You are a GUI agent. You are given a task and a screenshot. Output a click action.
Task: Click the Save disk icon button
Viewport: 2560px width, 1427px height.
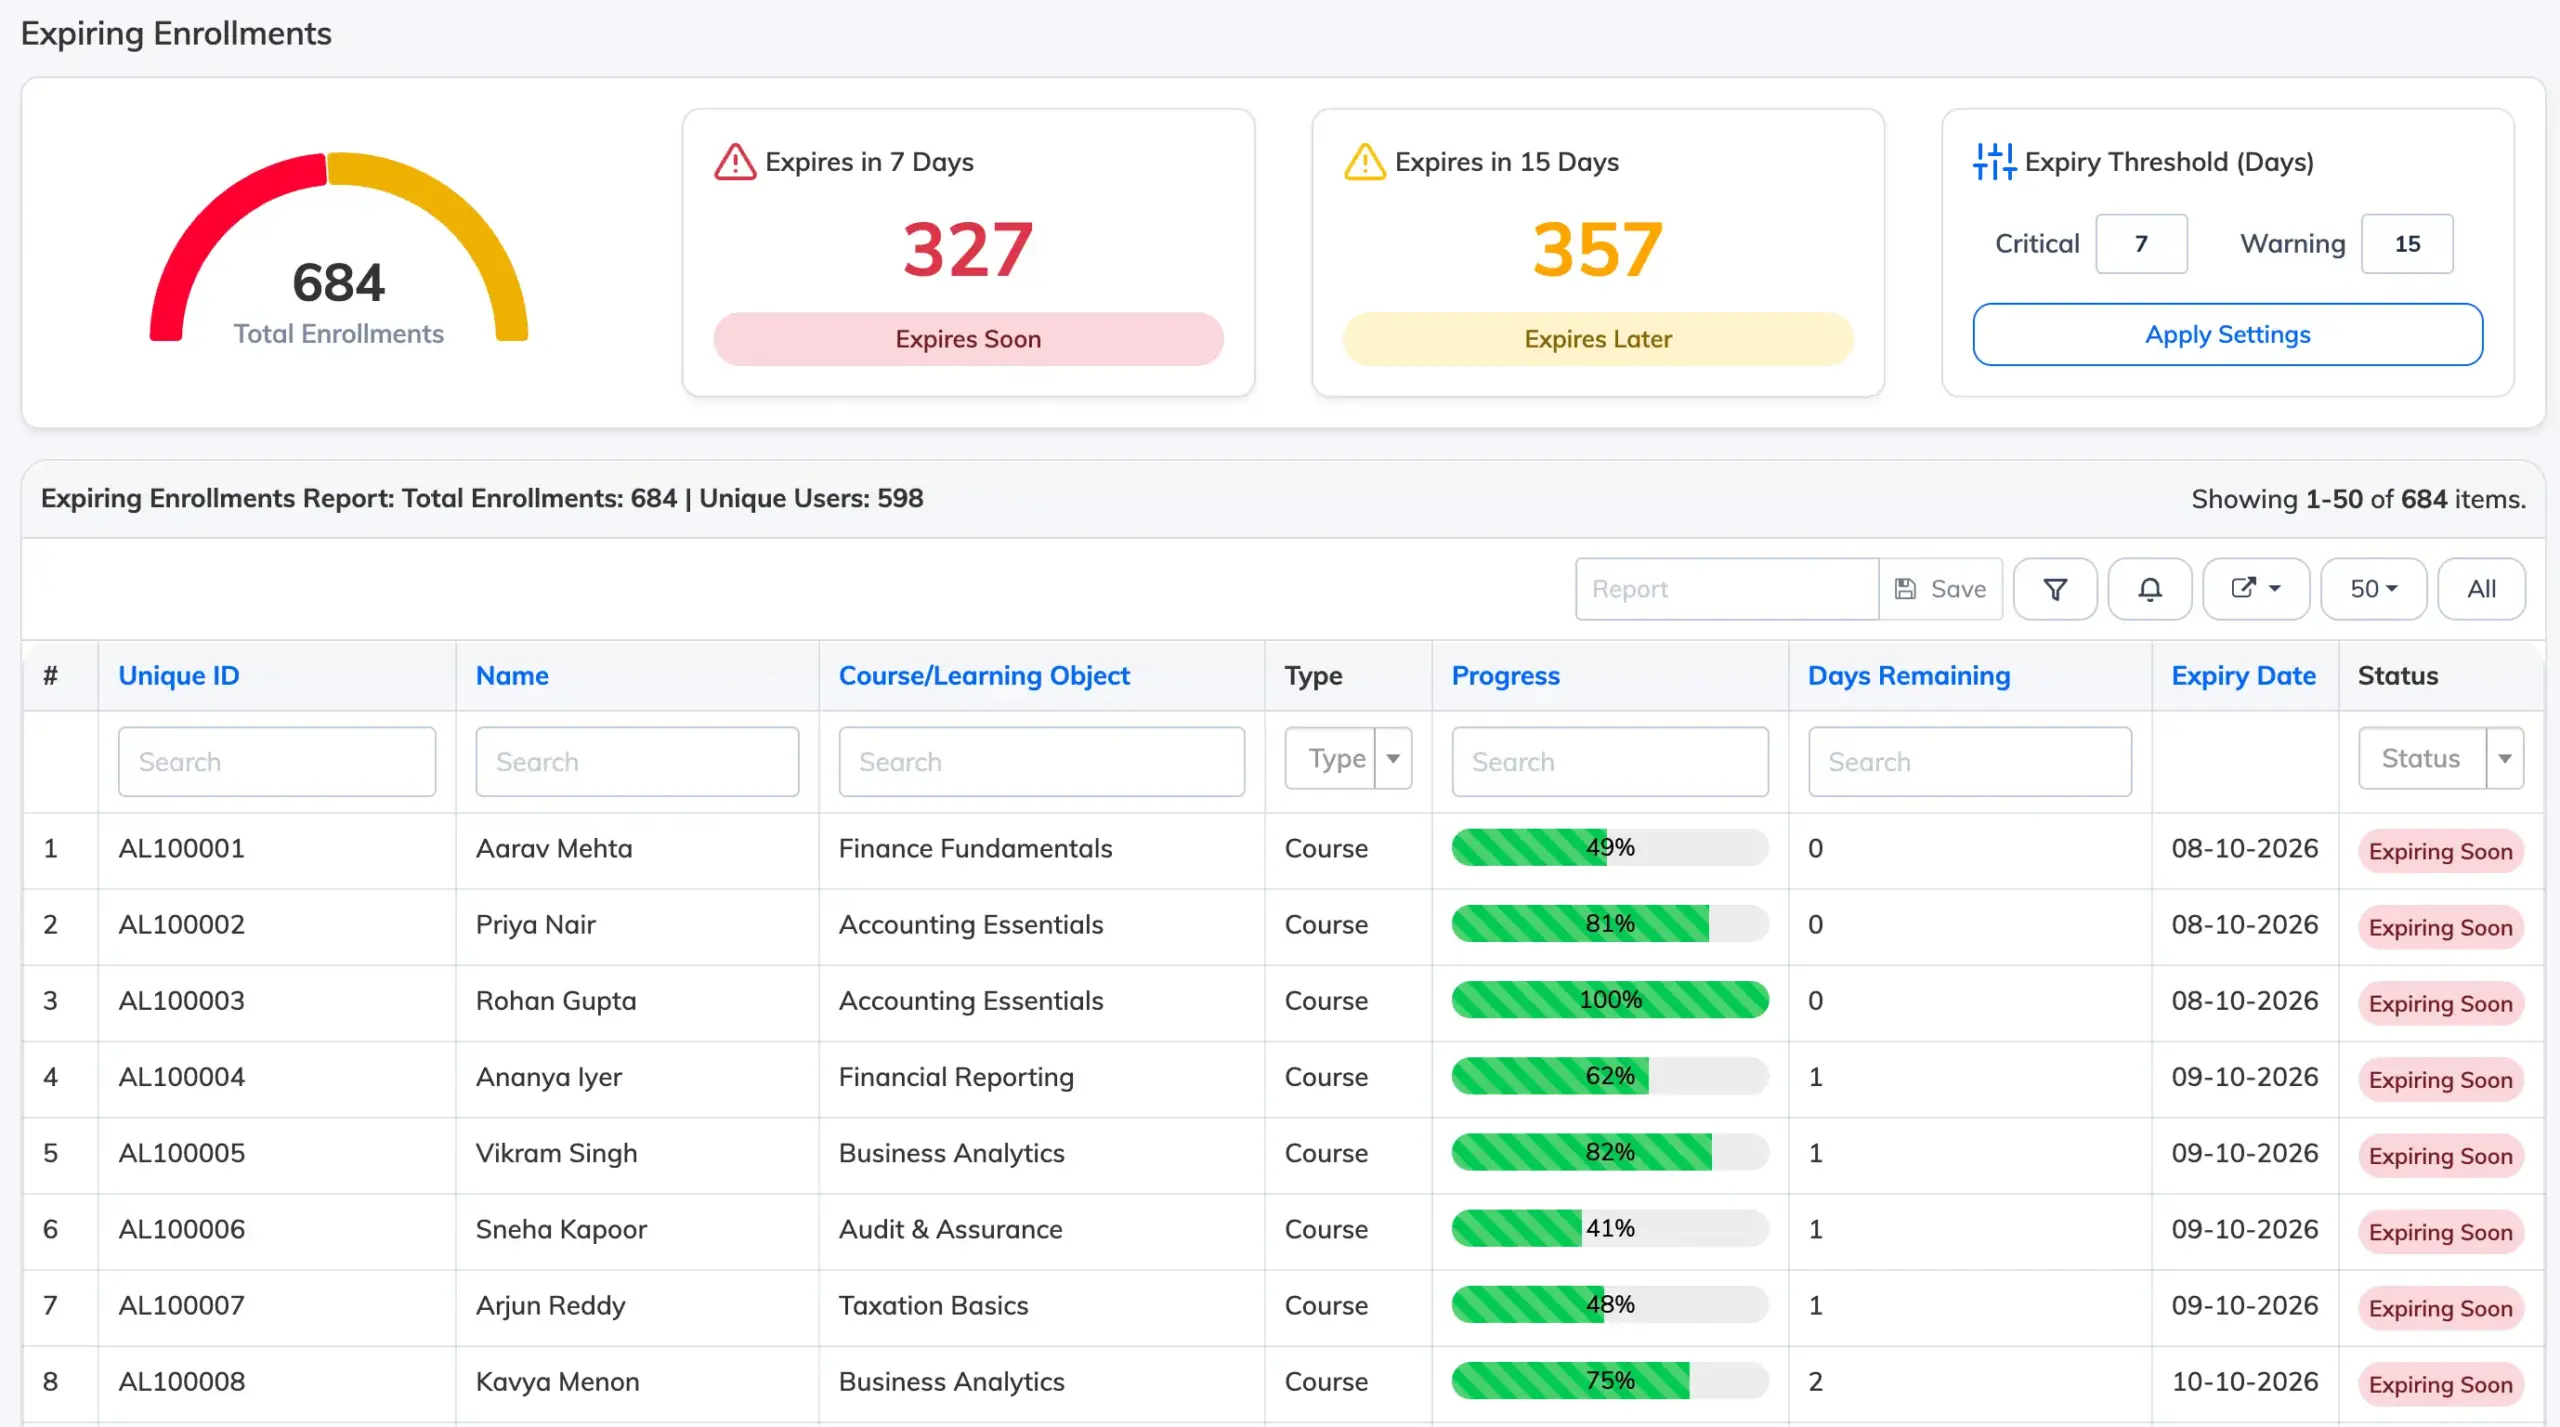1940,589
